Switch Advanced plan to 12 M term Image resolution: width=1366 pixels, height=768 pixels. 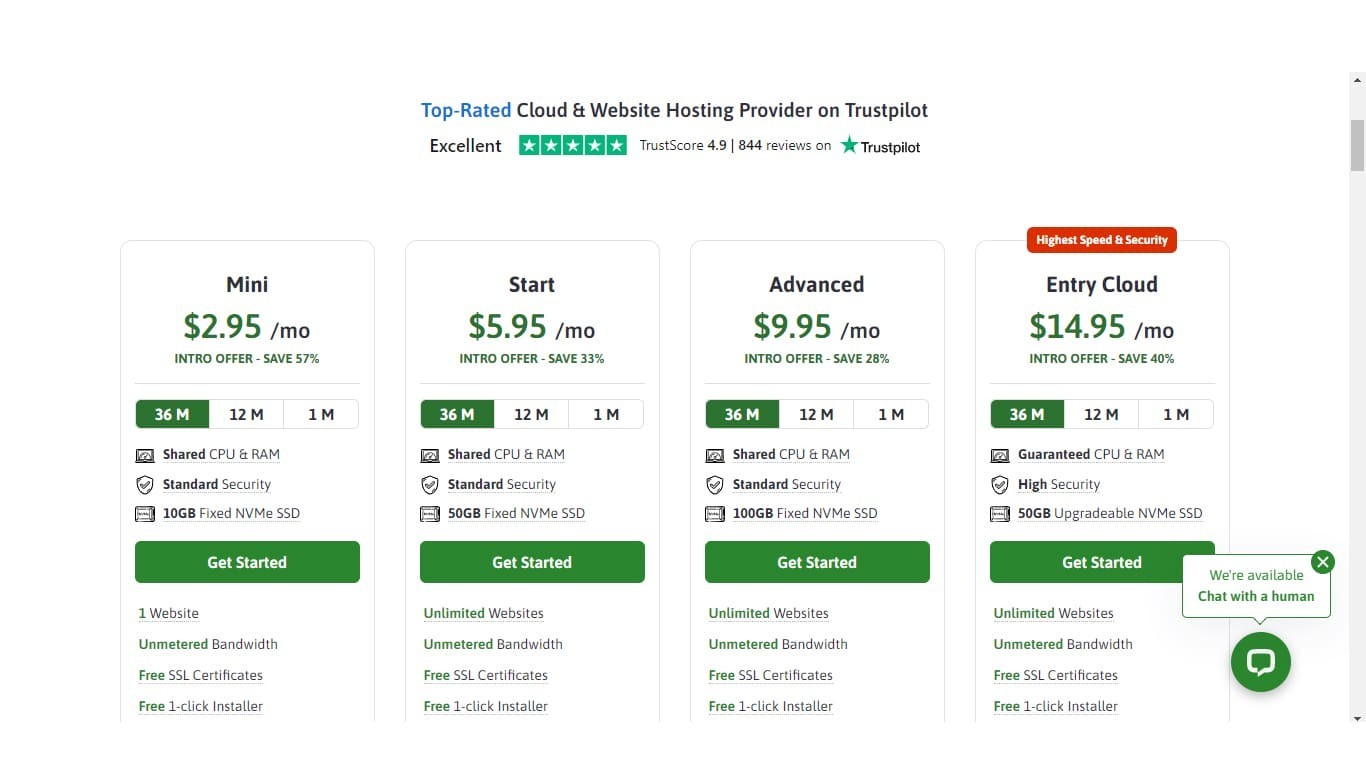(816, 414)
